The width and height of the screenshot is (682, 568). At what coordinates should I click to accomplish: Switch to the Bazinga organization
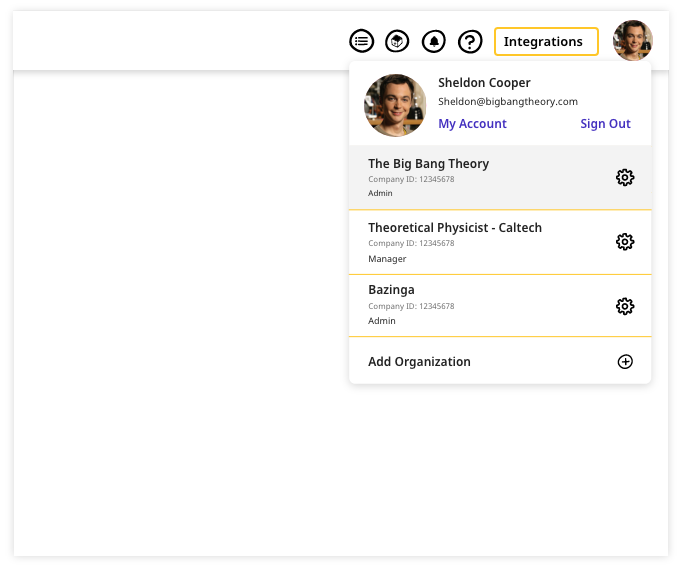[x=500, y=306]
